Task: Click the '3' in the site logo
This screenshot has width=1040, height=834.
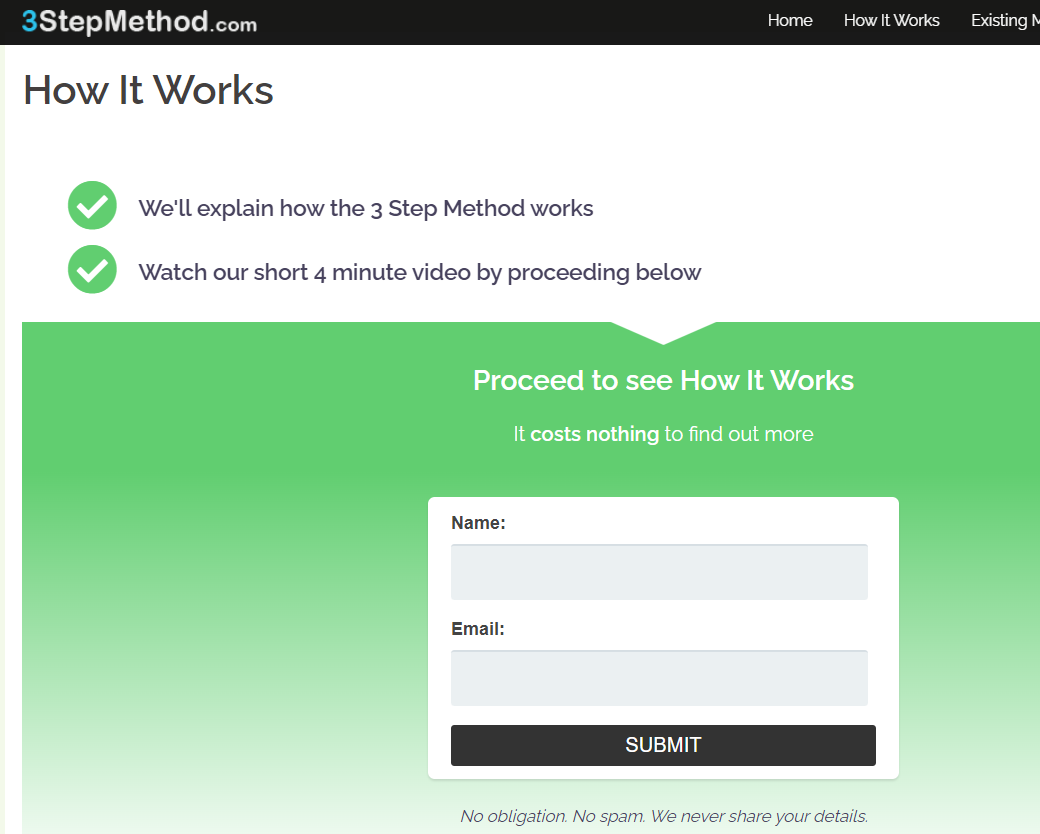Action: click(x=32, y=21)
